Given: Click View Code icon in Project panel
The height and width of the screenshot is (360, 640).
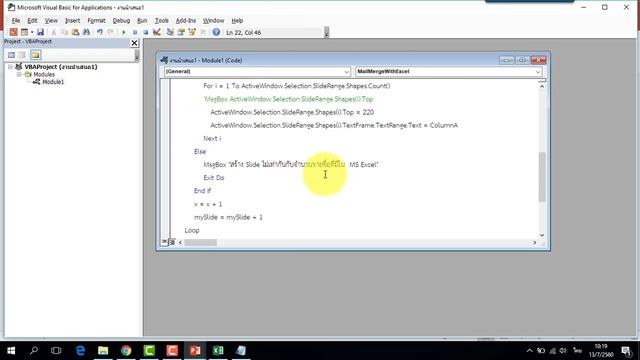Looking at the screenshot, I should click(11, 55).
